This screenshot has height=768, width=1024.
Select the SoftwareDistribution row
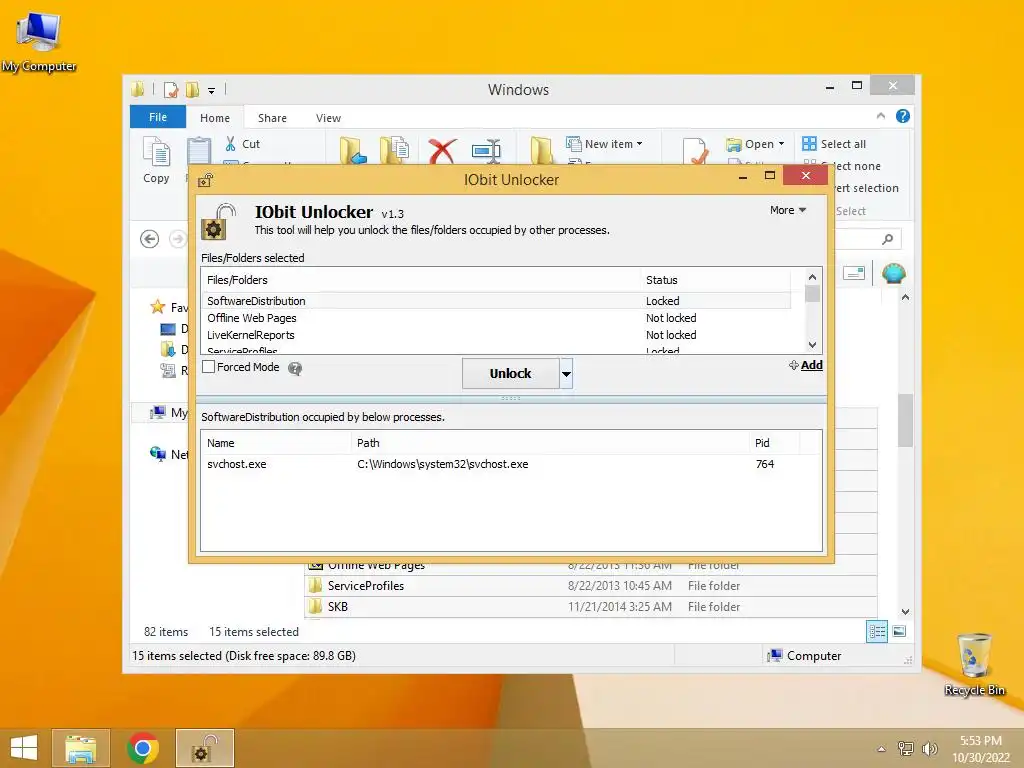click(x=496, y=301)
